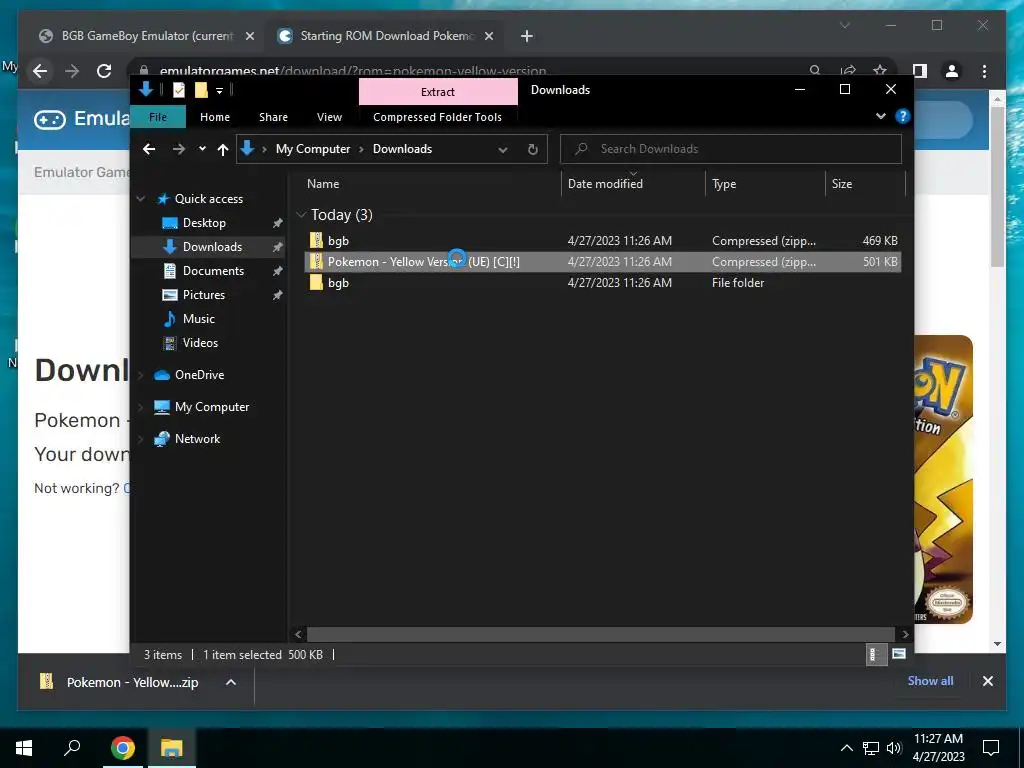The image size is (1024, 768).
Task: Refresh the Downloads folder
Action: [533, 150]
